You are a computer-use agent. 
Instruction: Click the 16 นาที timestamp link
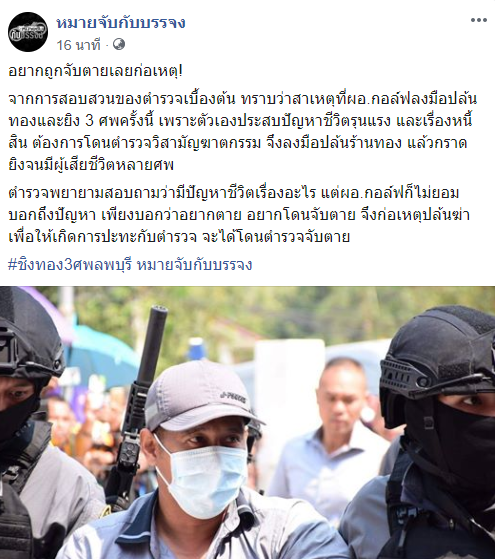click(x=78, y=45)
